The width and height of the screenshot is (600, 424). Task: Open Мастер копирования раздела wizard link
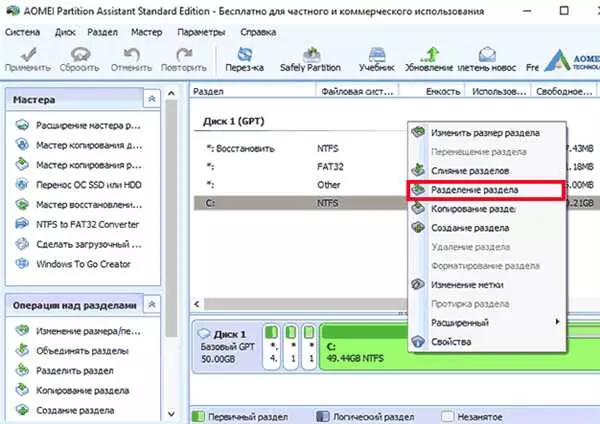[x=89, y=165]
